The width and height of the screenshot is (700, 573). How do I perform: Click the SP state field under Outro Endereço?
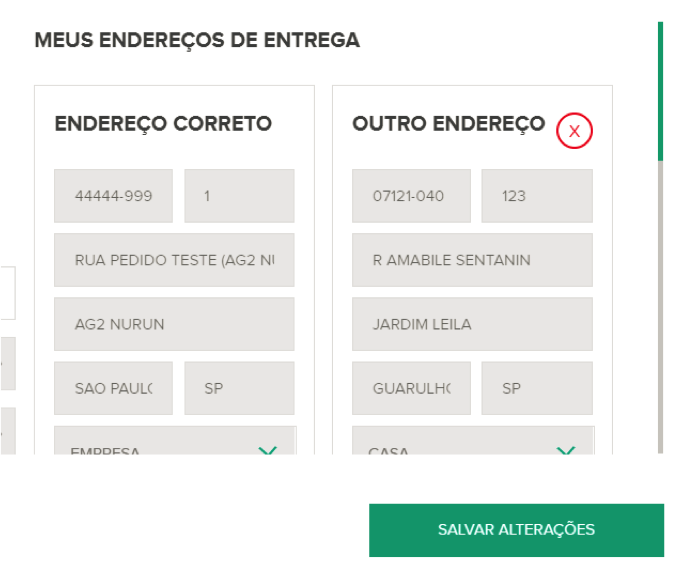[537, 388]
